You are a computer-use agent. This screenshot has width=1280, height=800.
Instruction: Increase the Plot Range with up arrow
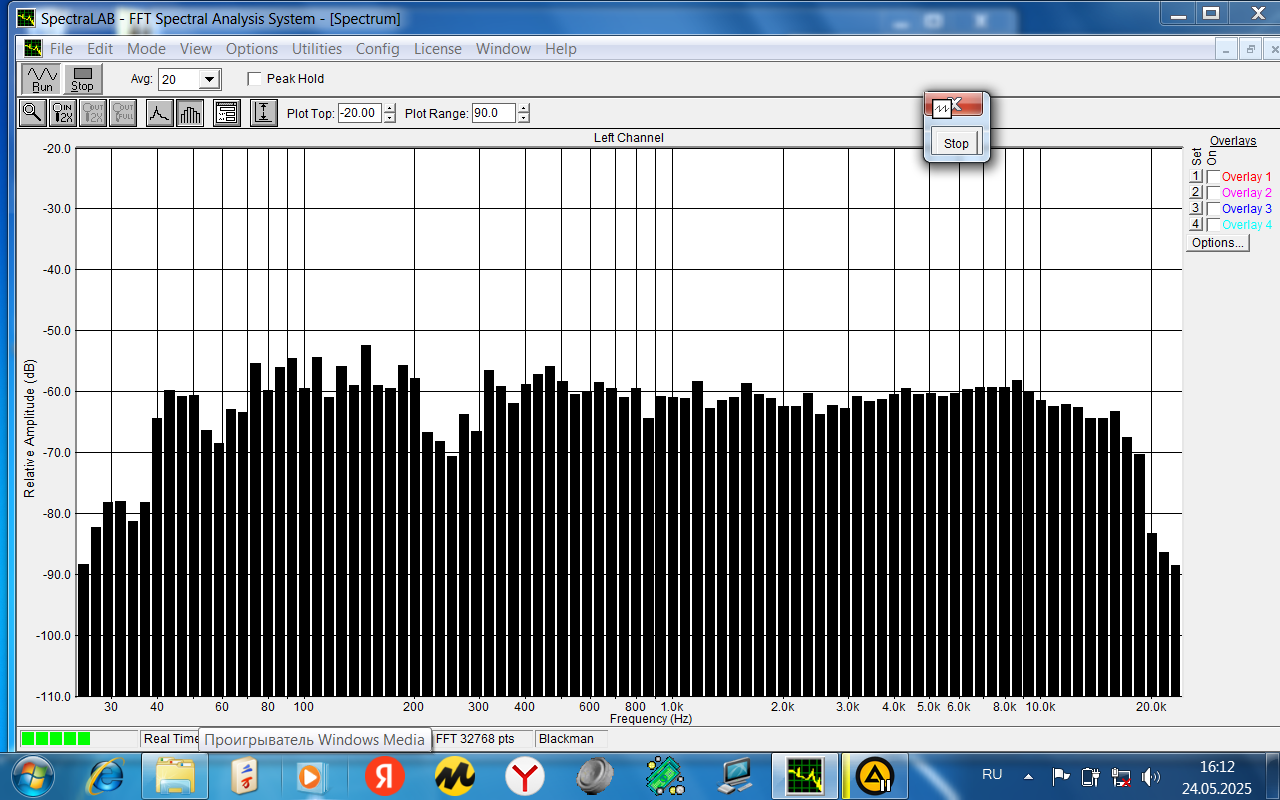[x=524, y=109]
